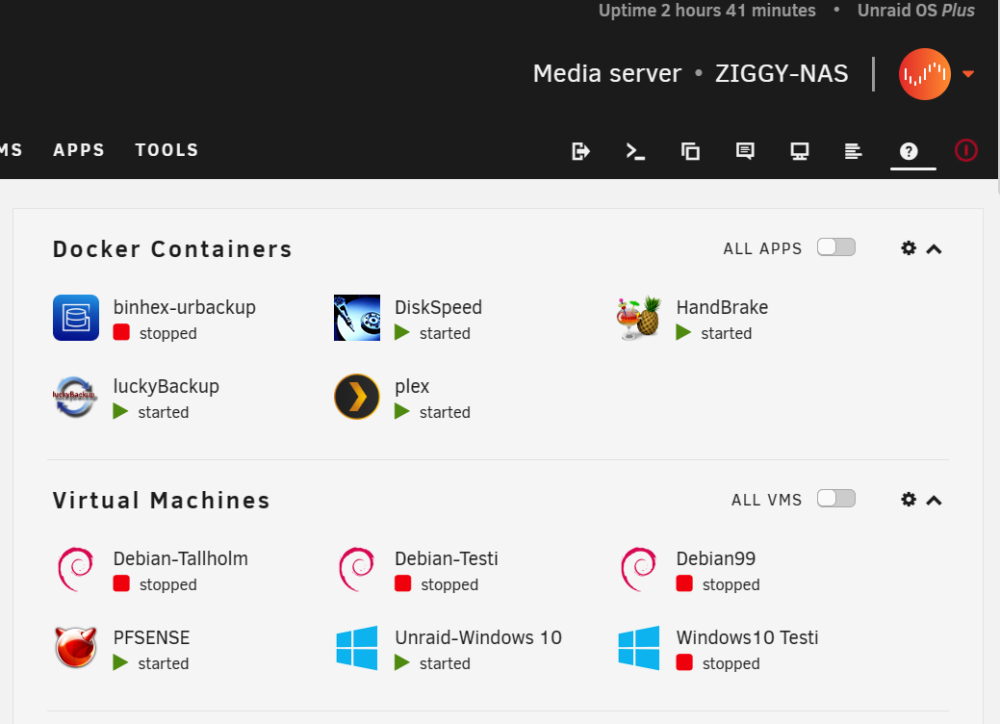Viewport: 1000px width, 724px height.
Task: Collapse the Virtual Machines section
Action: click(934, 501)
